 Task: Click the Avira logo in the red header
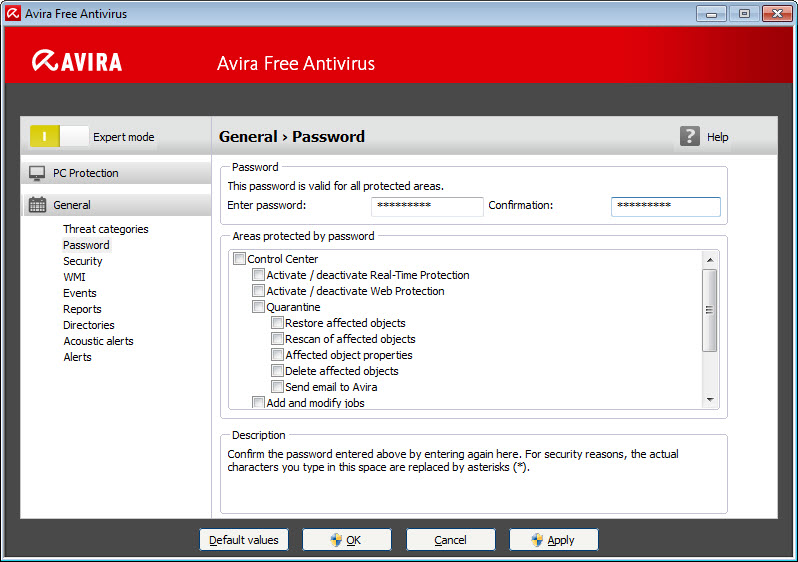click(77, 61)
